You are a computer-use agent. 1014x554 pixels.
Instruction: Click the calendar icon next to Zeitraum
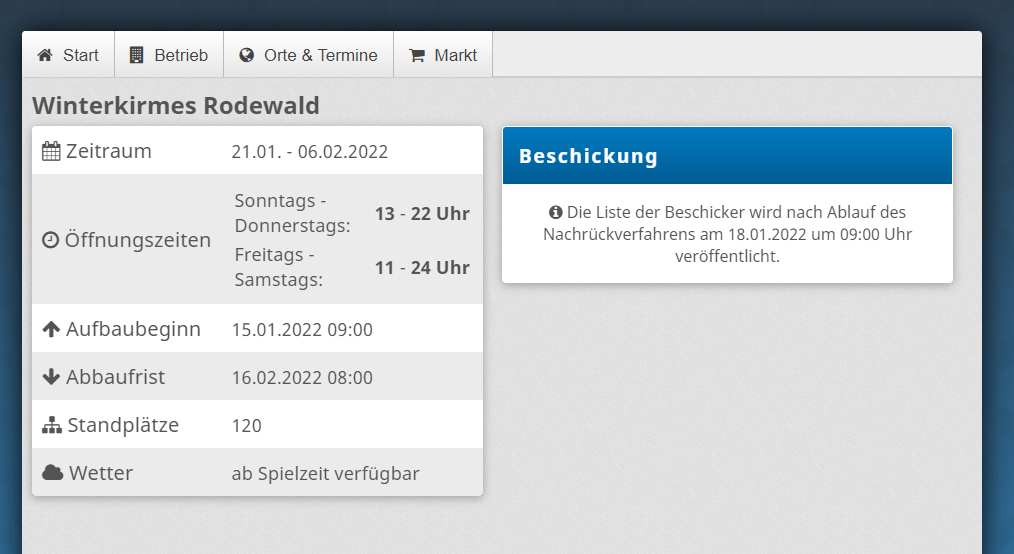[x=51, y=152]
